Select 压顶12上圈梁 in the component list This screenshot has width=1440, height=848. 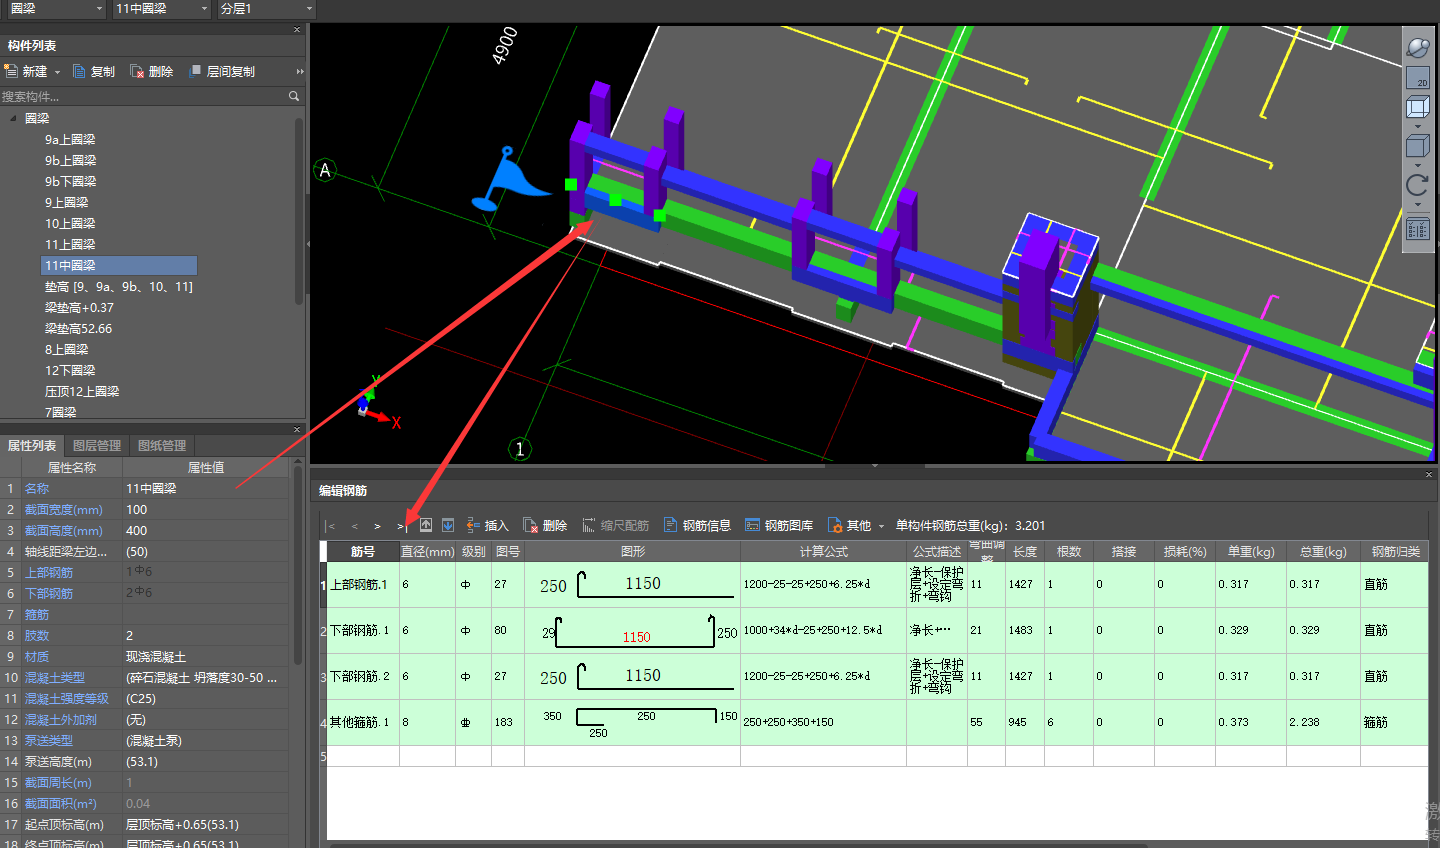pos(82,392)
